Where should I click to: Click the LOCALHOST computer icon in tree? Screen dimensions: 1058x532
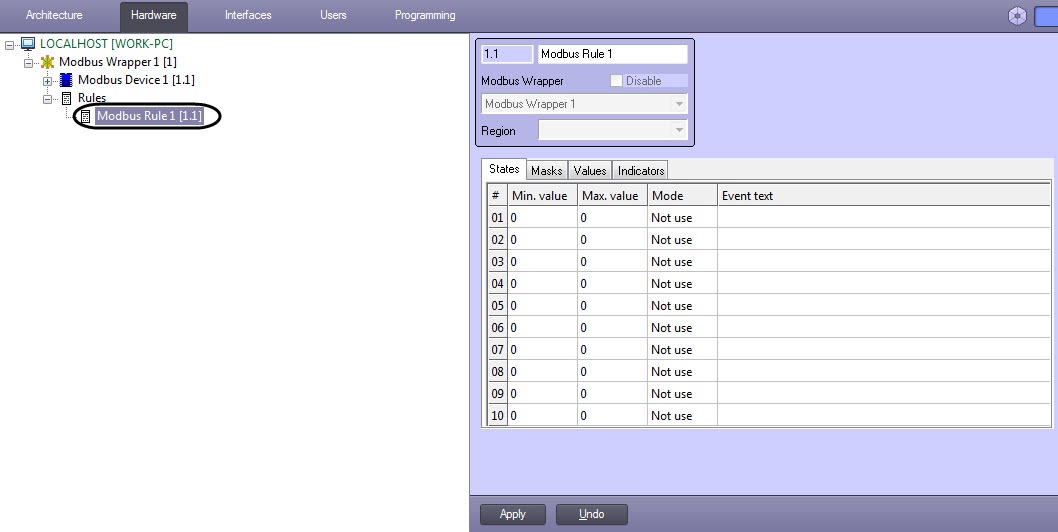click(28, 44)
